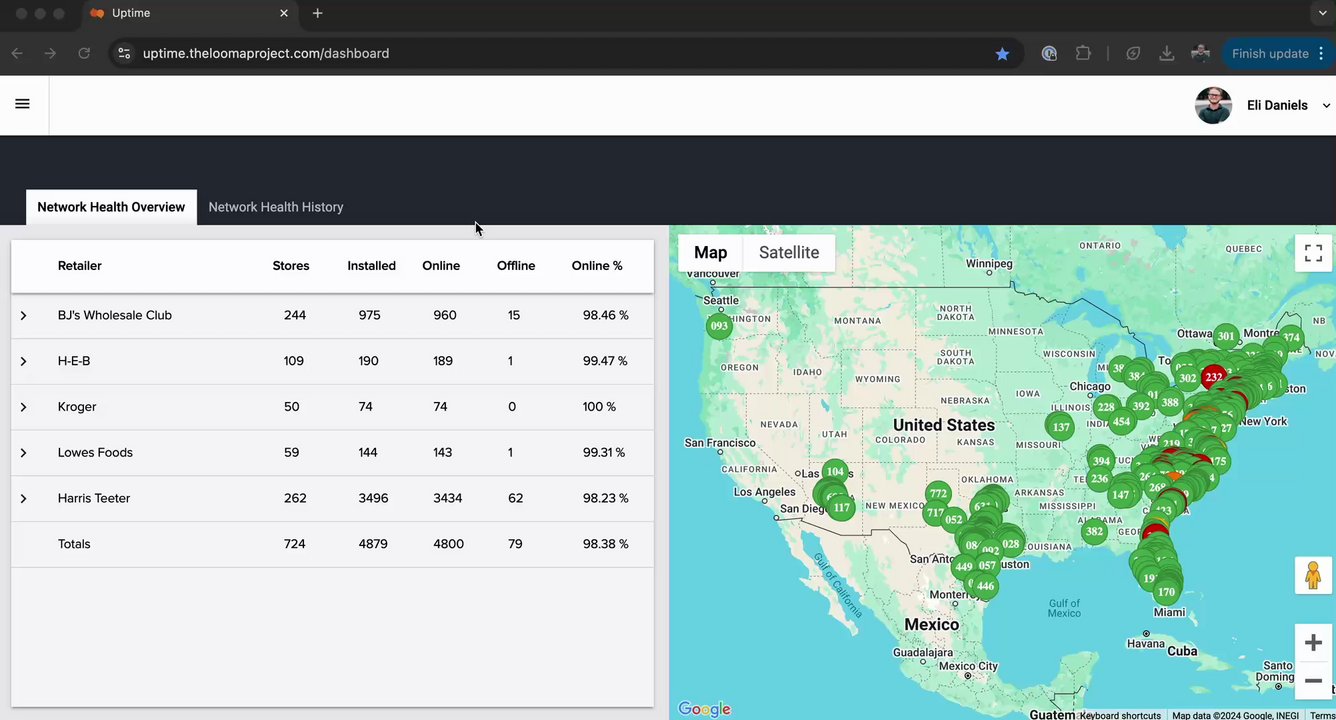This screenshot has width=1336, height=720.
Task: Expand the Harris Teeter row
Action: pos(23,499)
